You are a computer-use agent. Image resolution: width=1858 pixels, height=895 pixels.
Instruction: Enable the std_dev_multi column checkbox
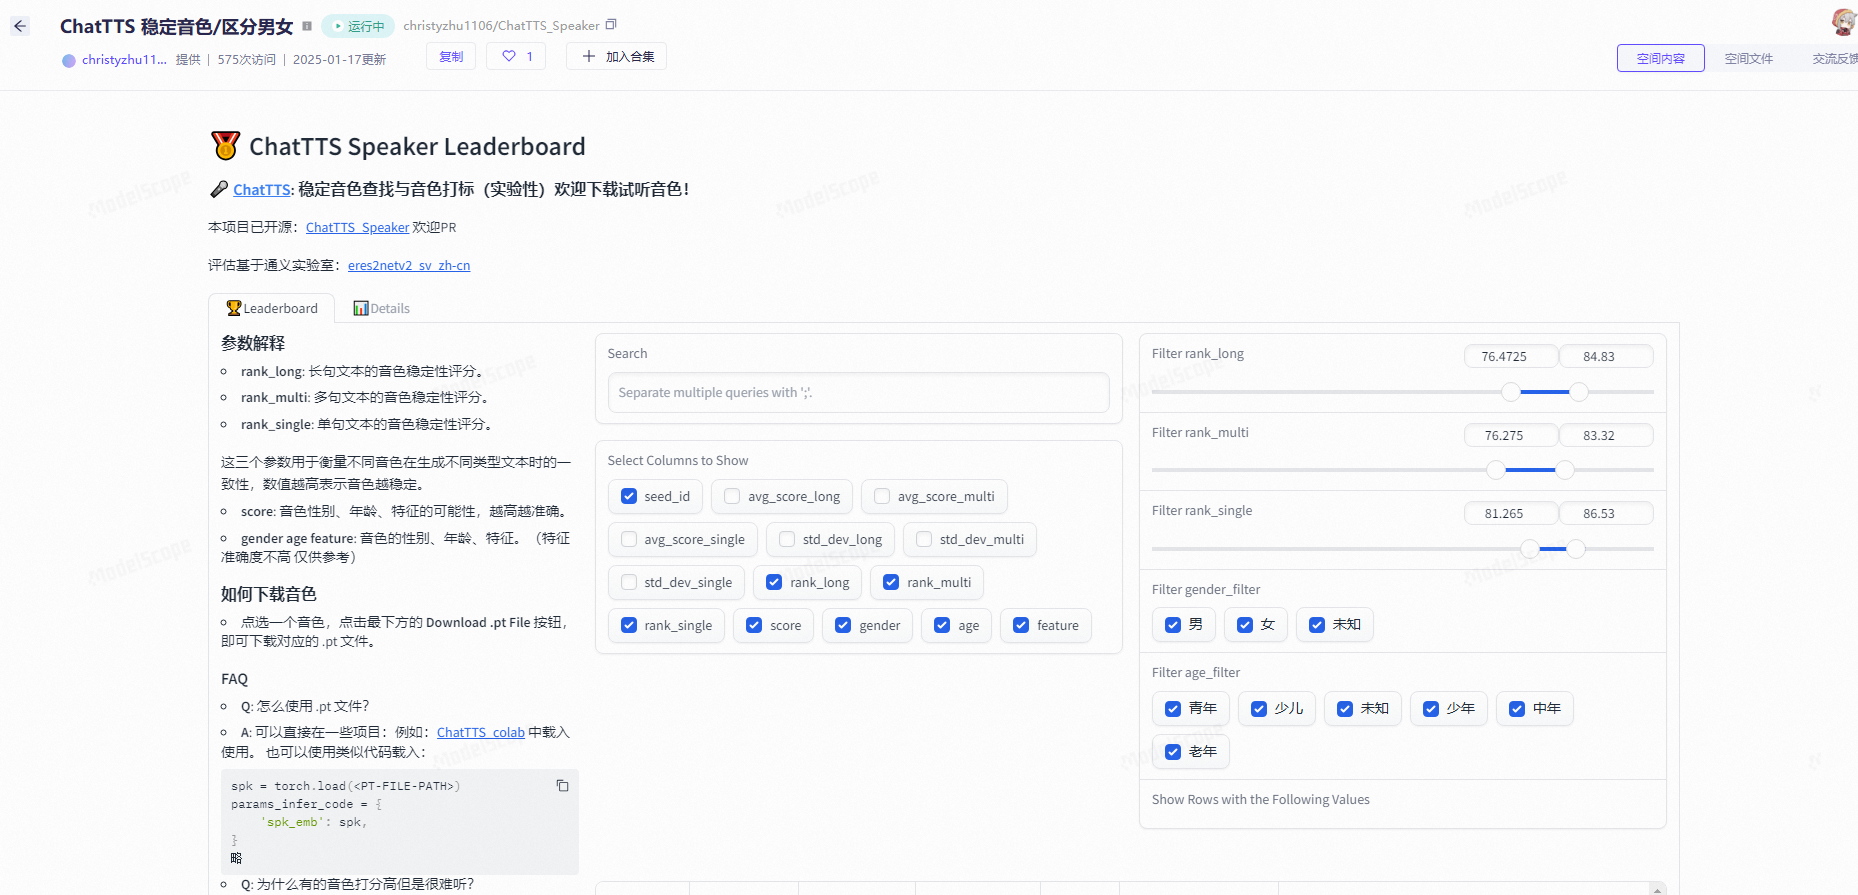[924, 539]
